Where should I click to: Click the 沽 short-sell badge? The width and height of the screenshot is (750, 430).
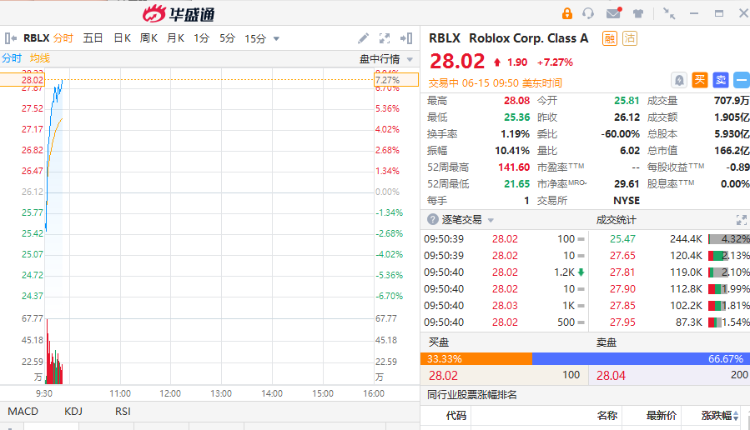629,38
